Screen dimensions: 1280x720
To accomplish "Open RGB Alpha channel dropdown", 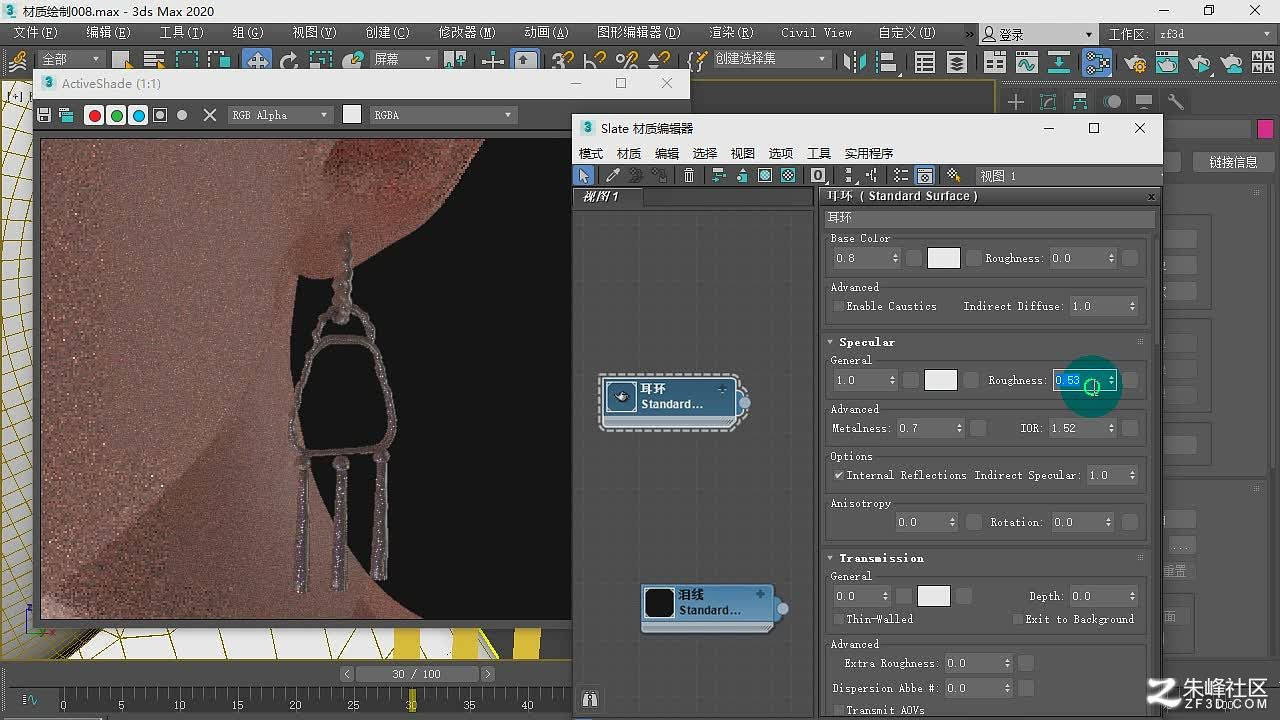I will coord(280,115).
